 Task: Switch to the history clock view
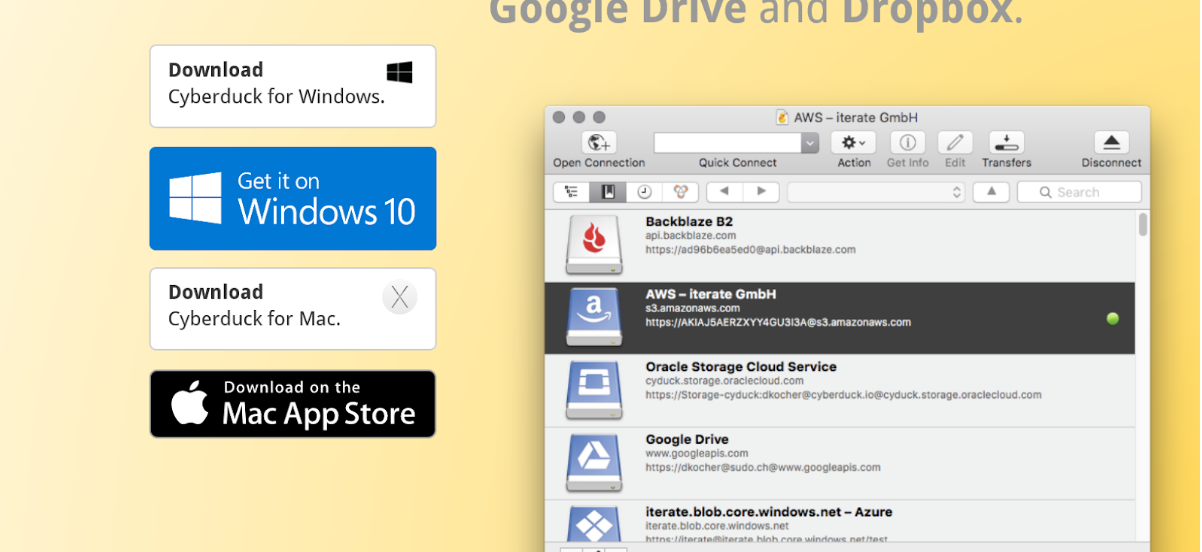coord(644,192)
